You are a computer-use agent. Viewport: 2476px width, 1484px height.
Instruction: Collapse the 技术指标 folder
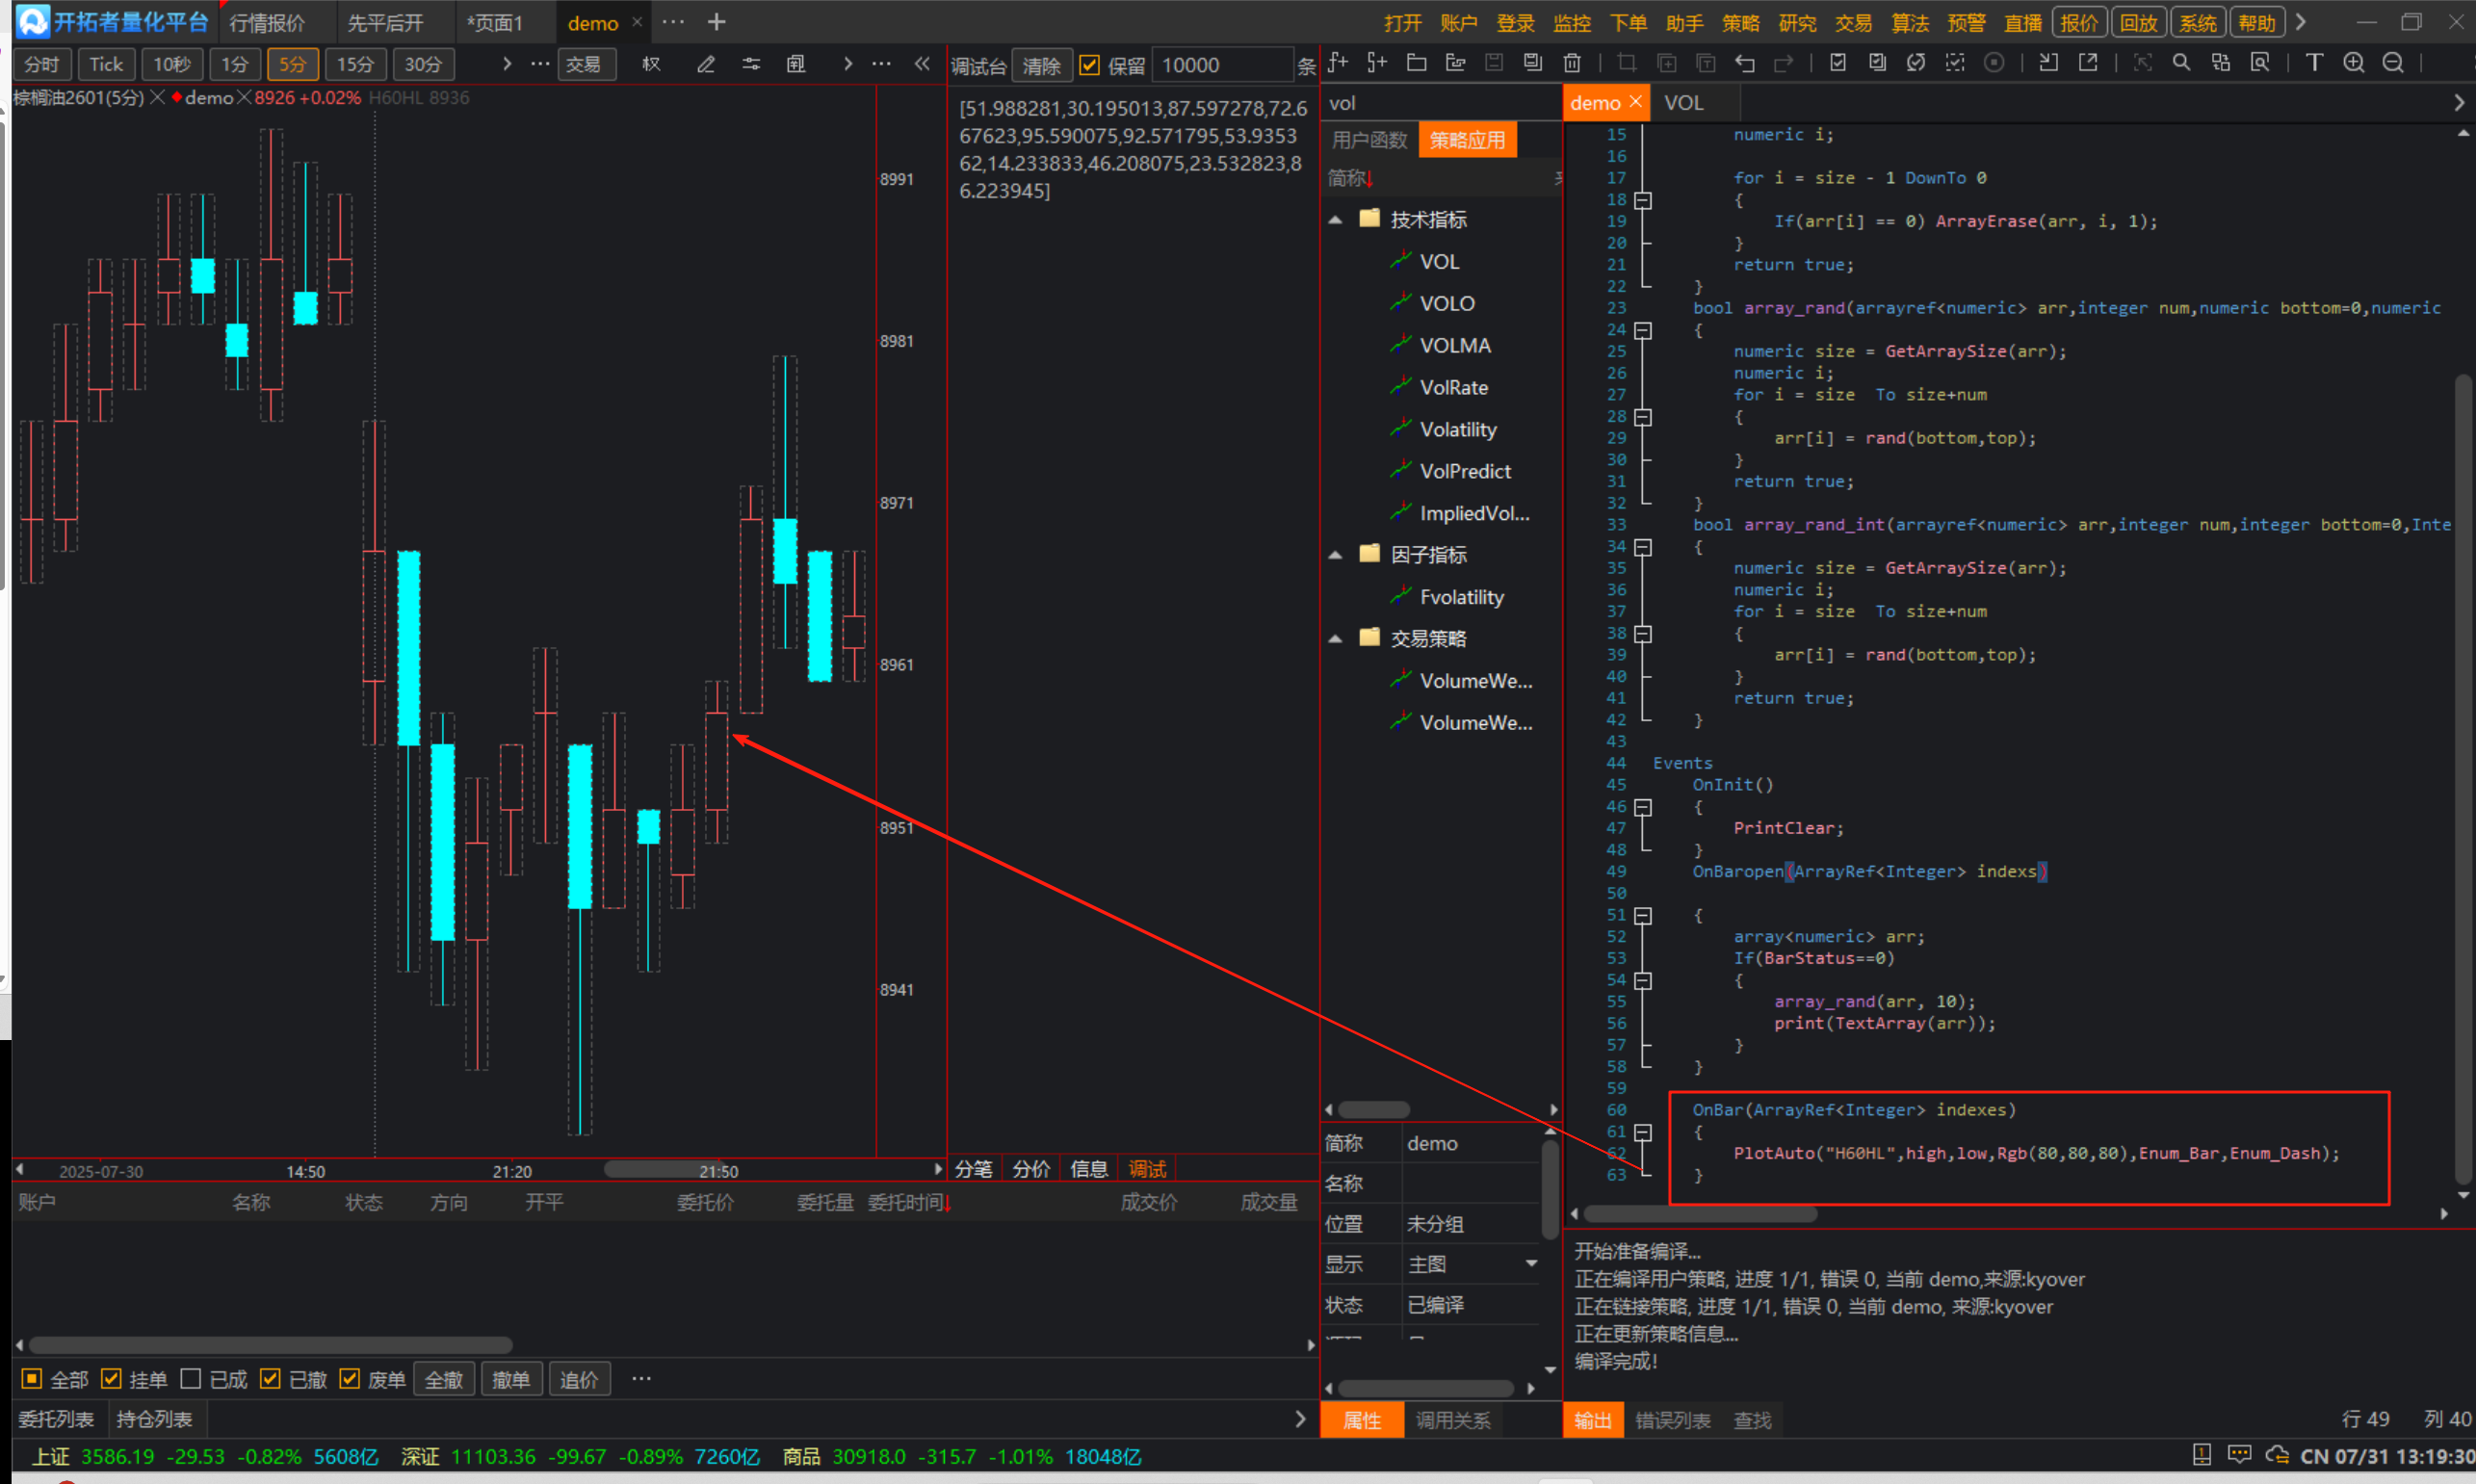[1335, 219]
